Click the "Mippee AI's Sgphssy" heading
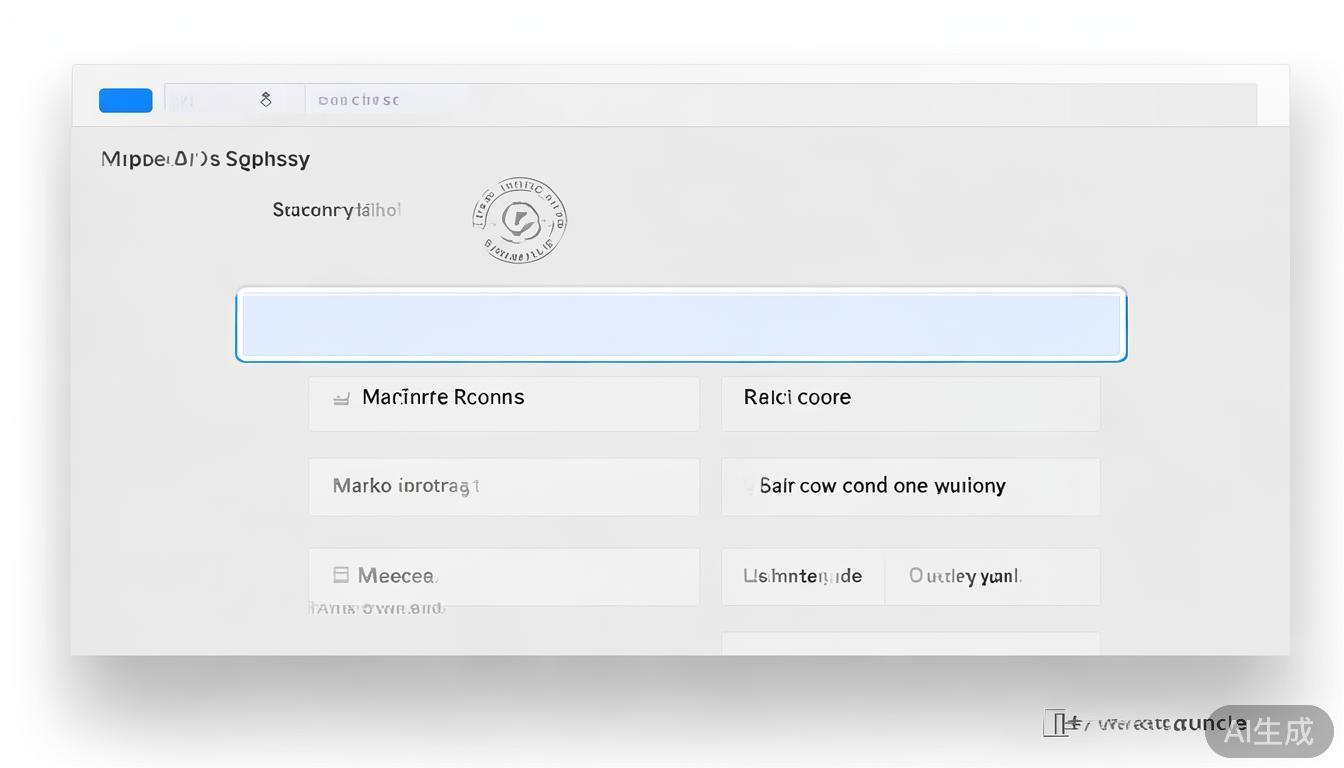The height and width of the screenshot is (768, 1344). 205,159
